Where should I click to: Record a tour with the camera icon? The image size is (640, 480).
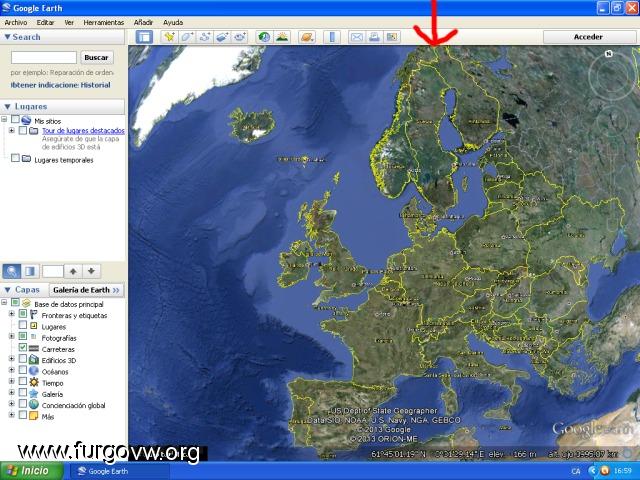(240, 37)
